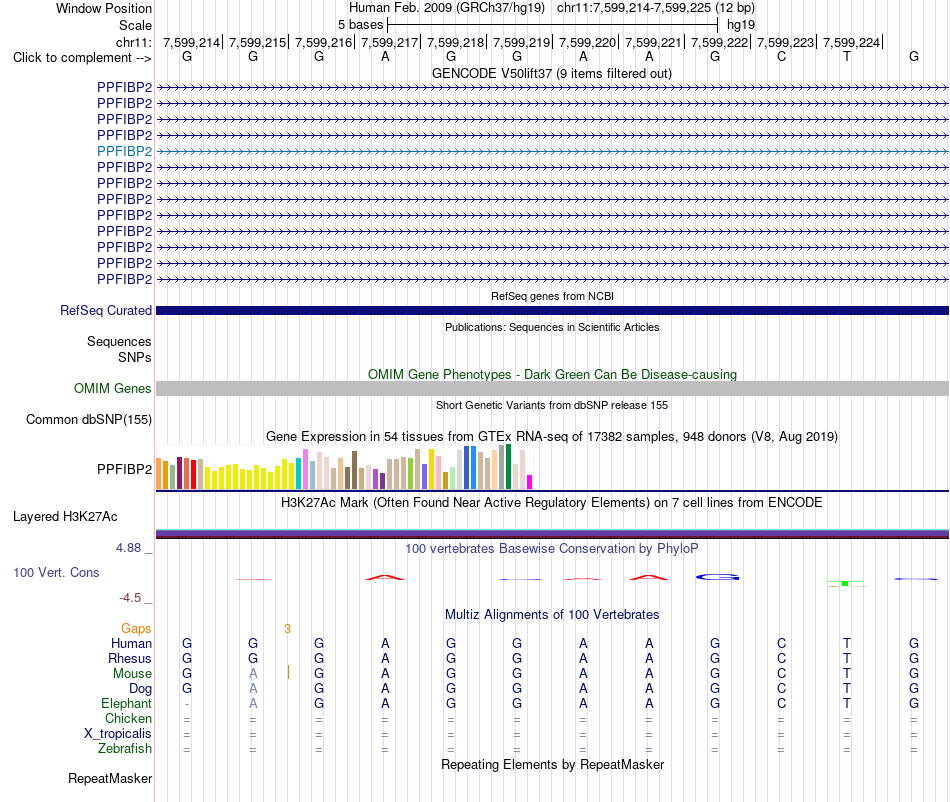The image size is (950, 802).
Task: Click the "100 Vert. Cons" track label
Action: tap(56, 572)
